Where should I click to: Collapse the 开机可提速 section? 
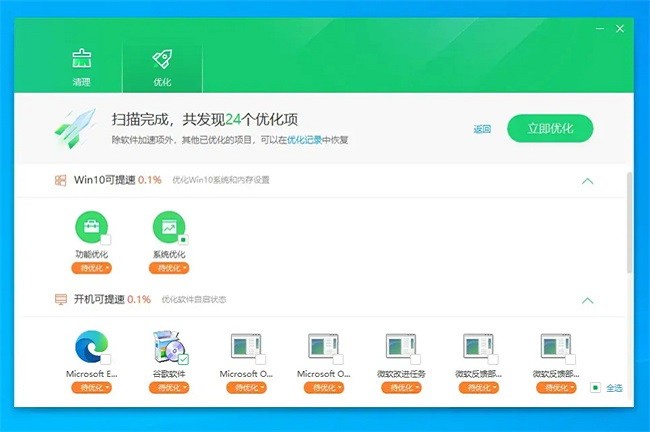click(587, 300)
